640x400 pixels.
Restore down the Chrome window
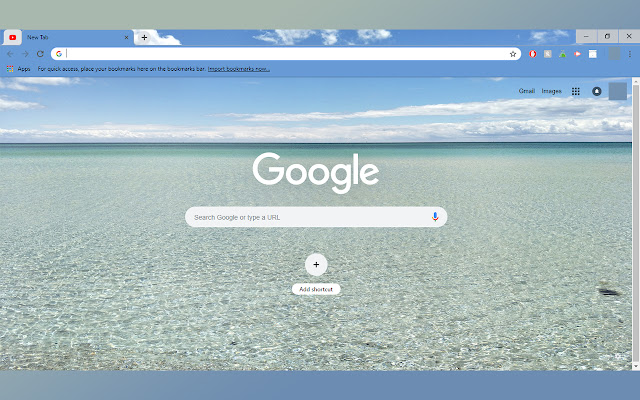coord(607,36)
